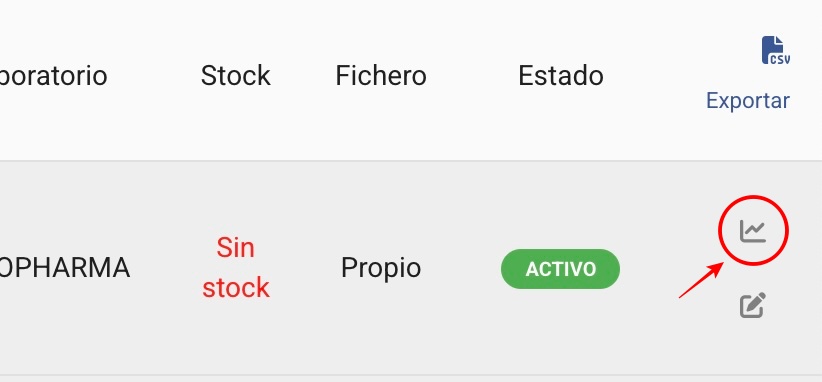
Task: Click the edit pencil icon in the row
Action: click(753, 305)
